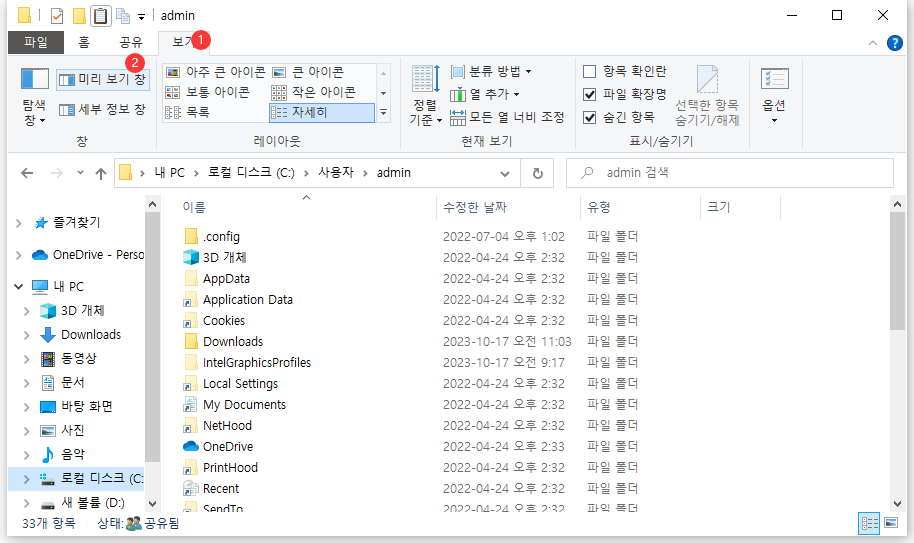Image resolution: width=914 pixels, height=543 pixels.
Task: Collapse the This PC (내 PC) tree node
Action: tap(19, 287)
